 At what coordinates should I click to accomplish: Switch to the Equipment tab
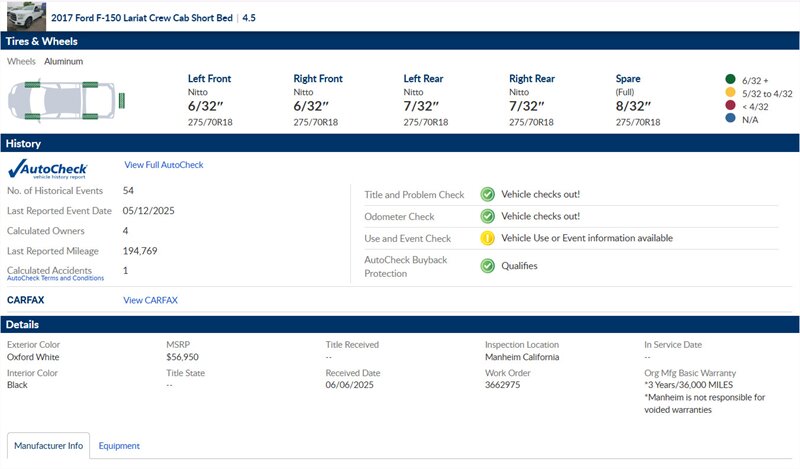(119, 446)
